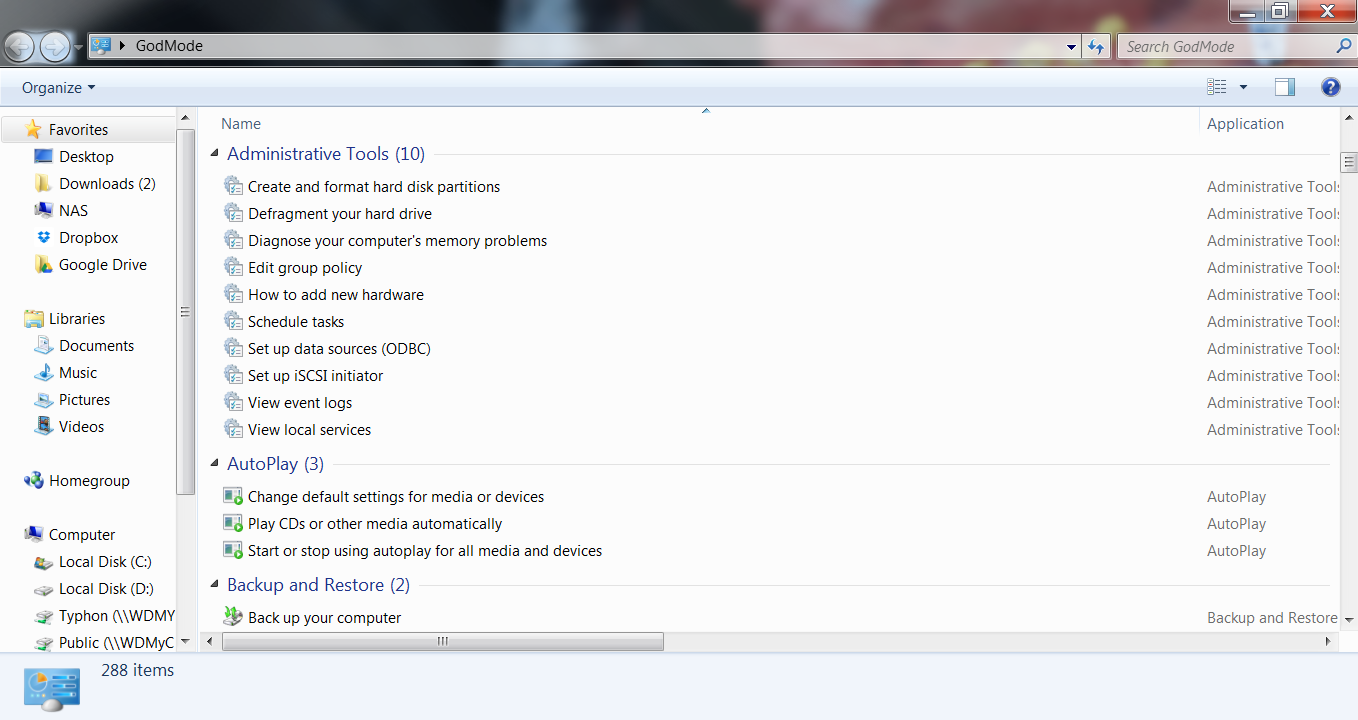Open View event logs item
This screenshot has width=1358, height=720.
tap(300, 402)
